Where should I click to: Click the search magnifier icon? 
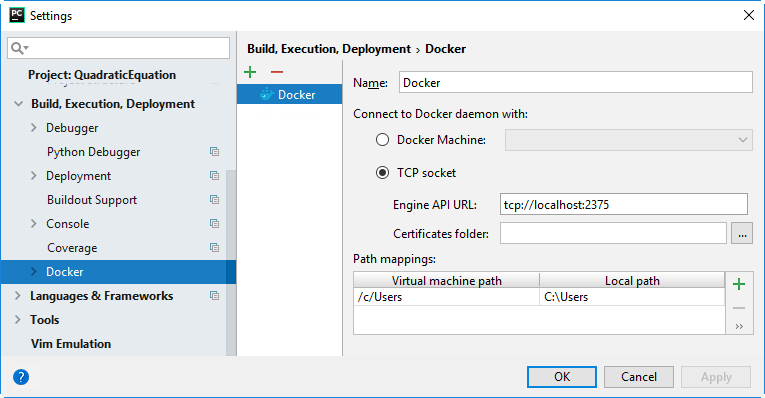pos(19,48)
